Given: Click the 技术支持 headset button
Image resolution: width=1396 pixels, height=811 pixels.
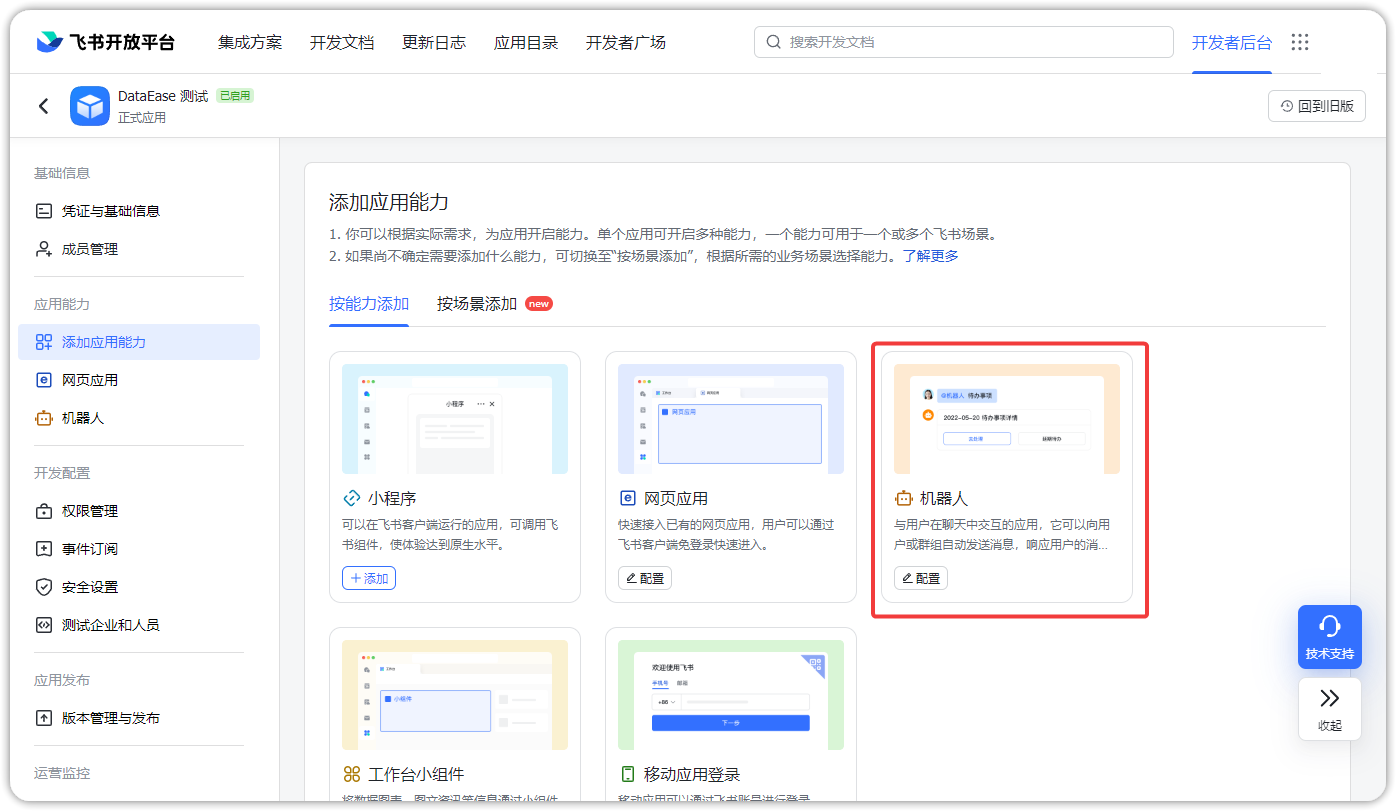Looking at the screenshot, I should click(x=1330, y=637).
